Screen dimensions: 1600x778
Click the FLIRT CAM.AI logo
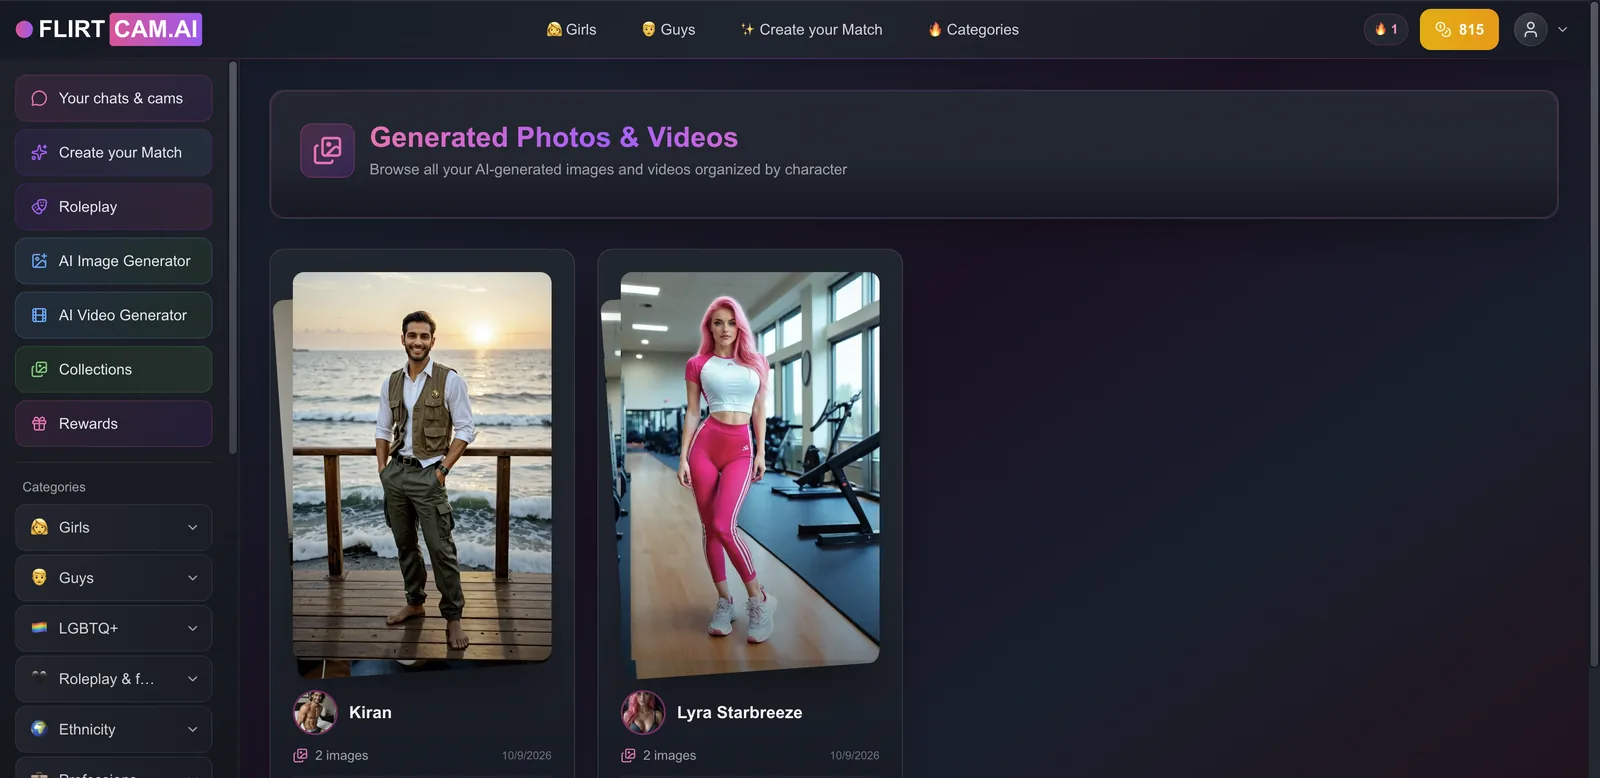tap(109, 29)
